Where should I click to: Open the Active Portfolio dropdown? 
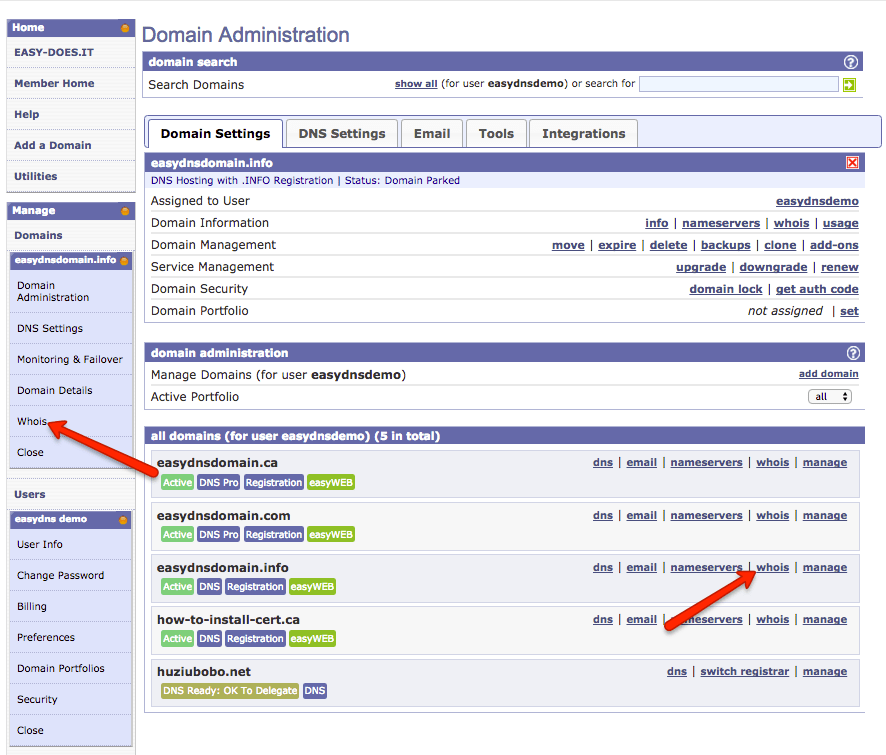[830, 396]
